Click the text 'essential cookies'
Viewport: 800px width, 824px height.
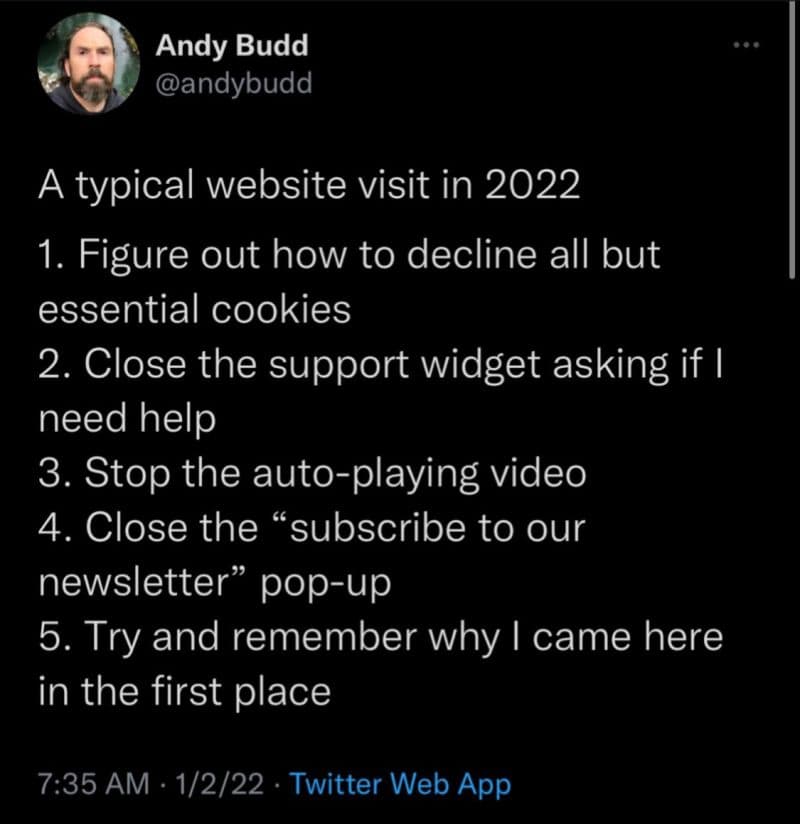(x=194, y=310)
